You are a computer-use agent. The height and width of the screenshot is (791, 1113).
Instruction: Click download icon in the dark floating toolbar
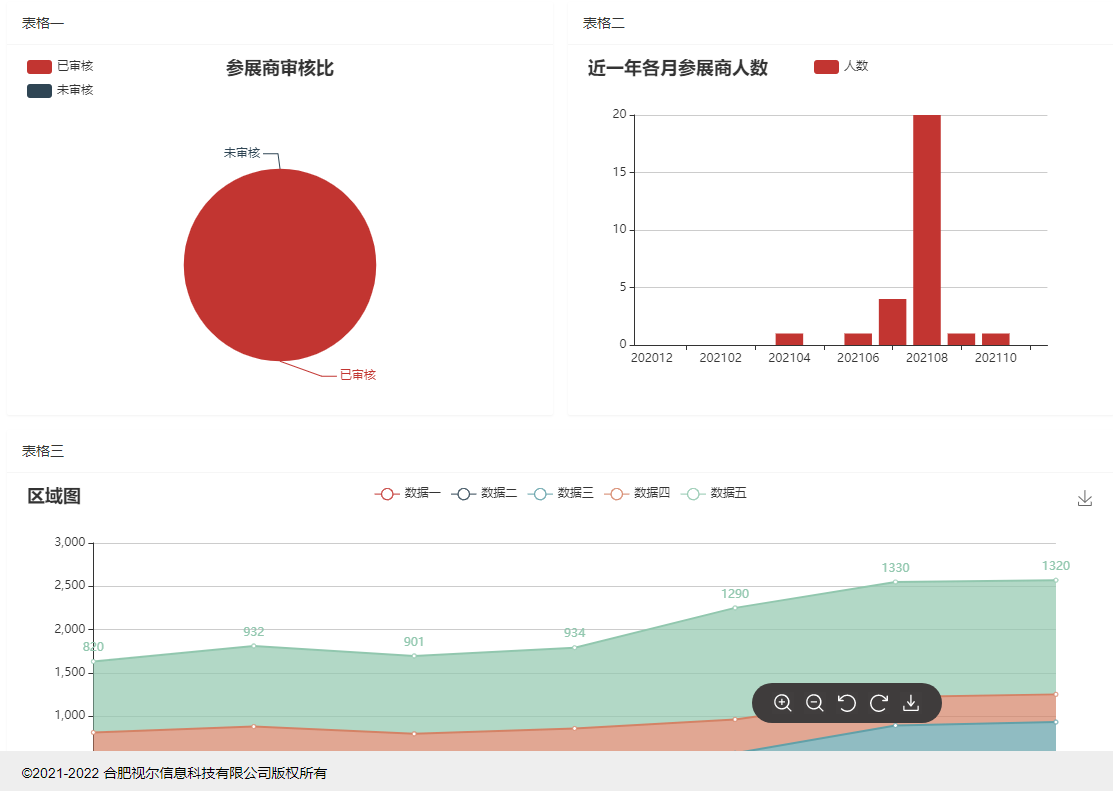[911, 703]
